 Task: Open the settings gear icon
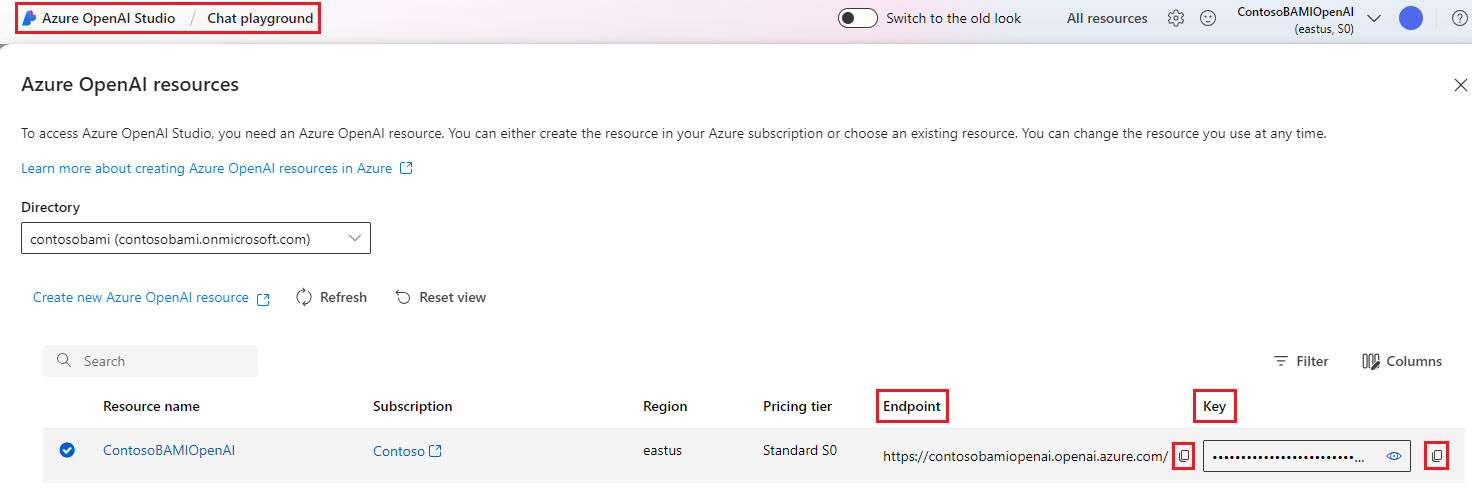click(x=1176, y=18)
